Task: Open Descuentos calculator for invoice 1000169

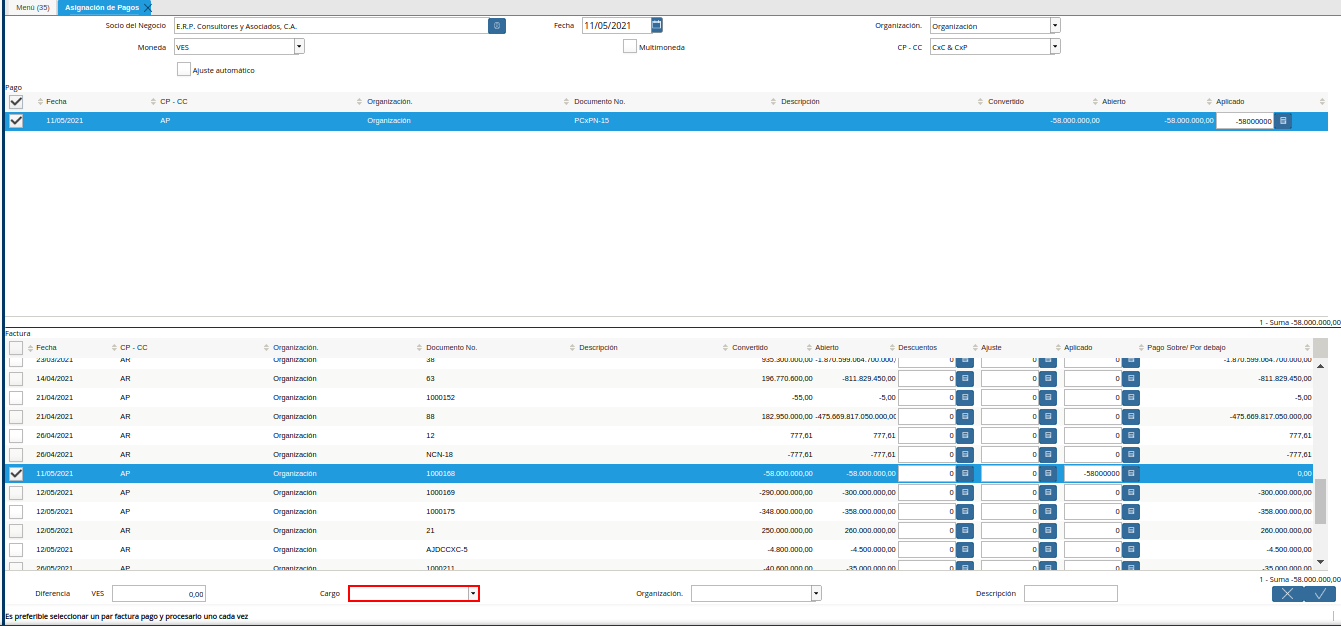Action: coord(965,493)
